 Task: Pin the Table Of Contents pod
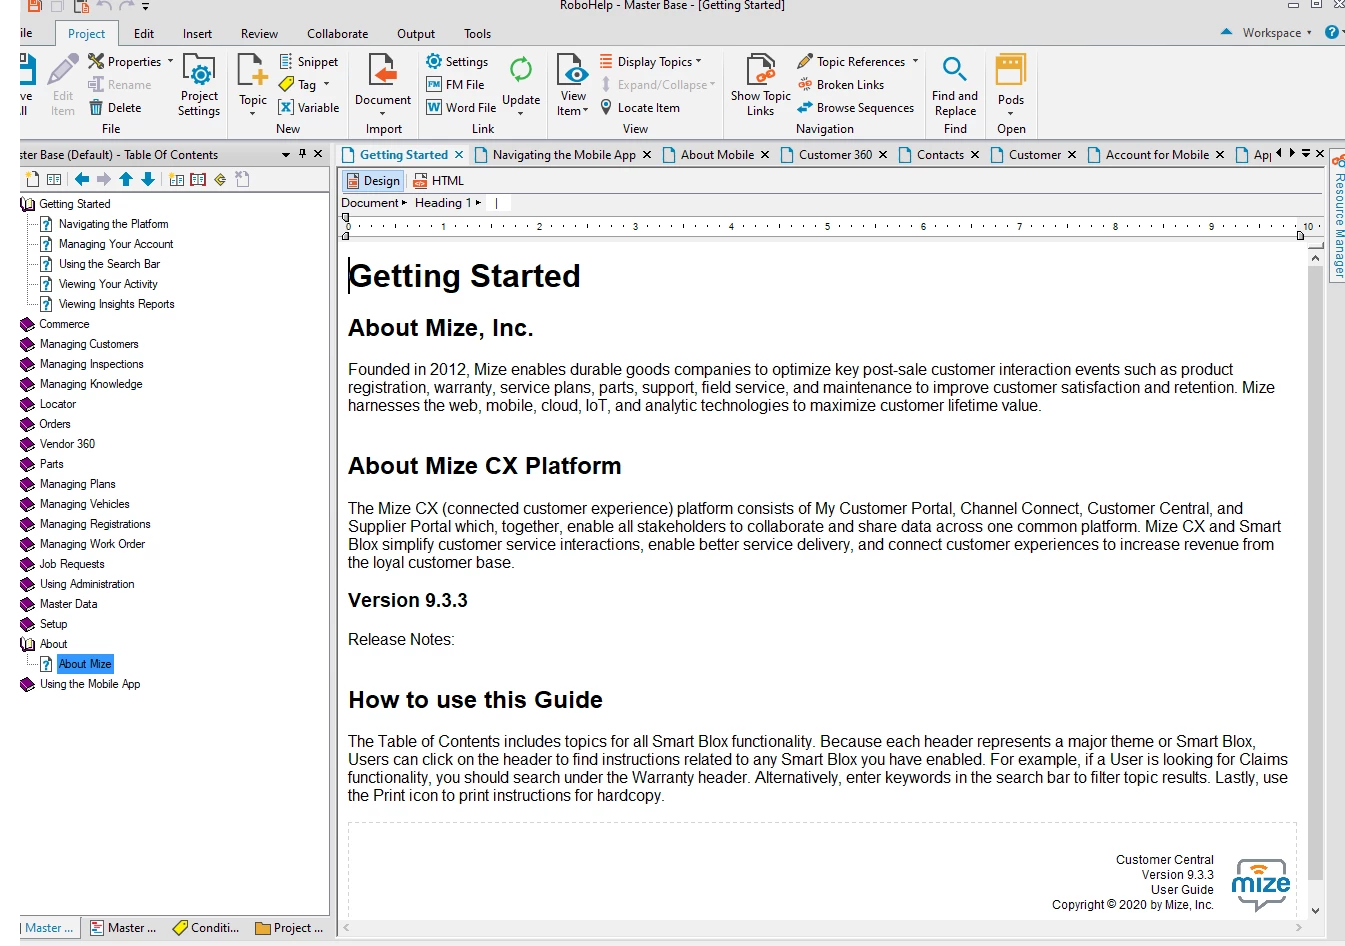coord(303,154)
